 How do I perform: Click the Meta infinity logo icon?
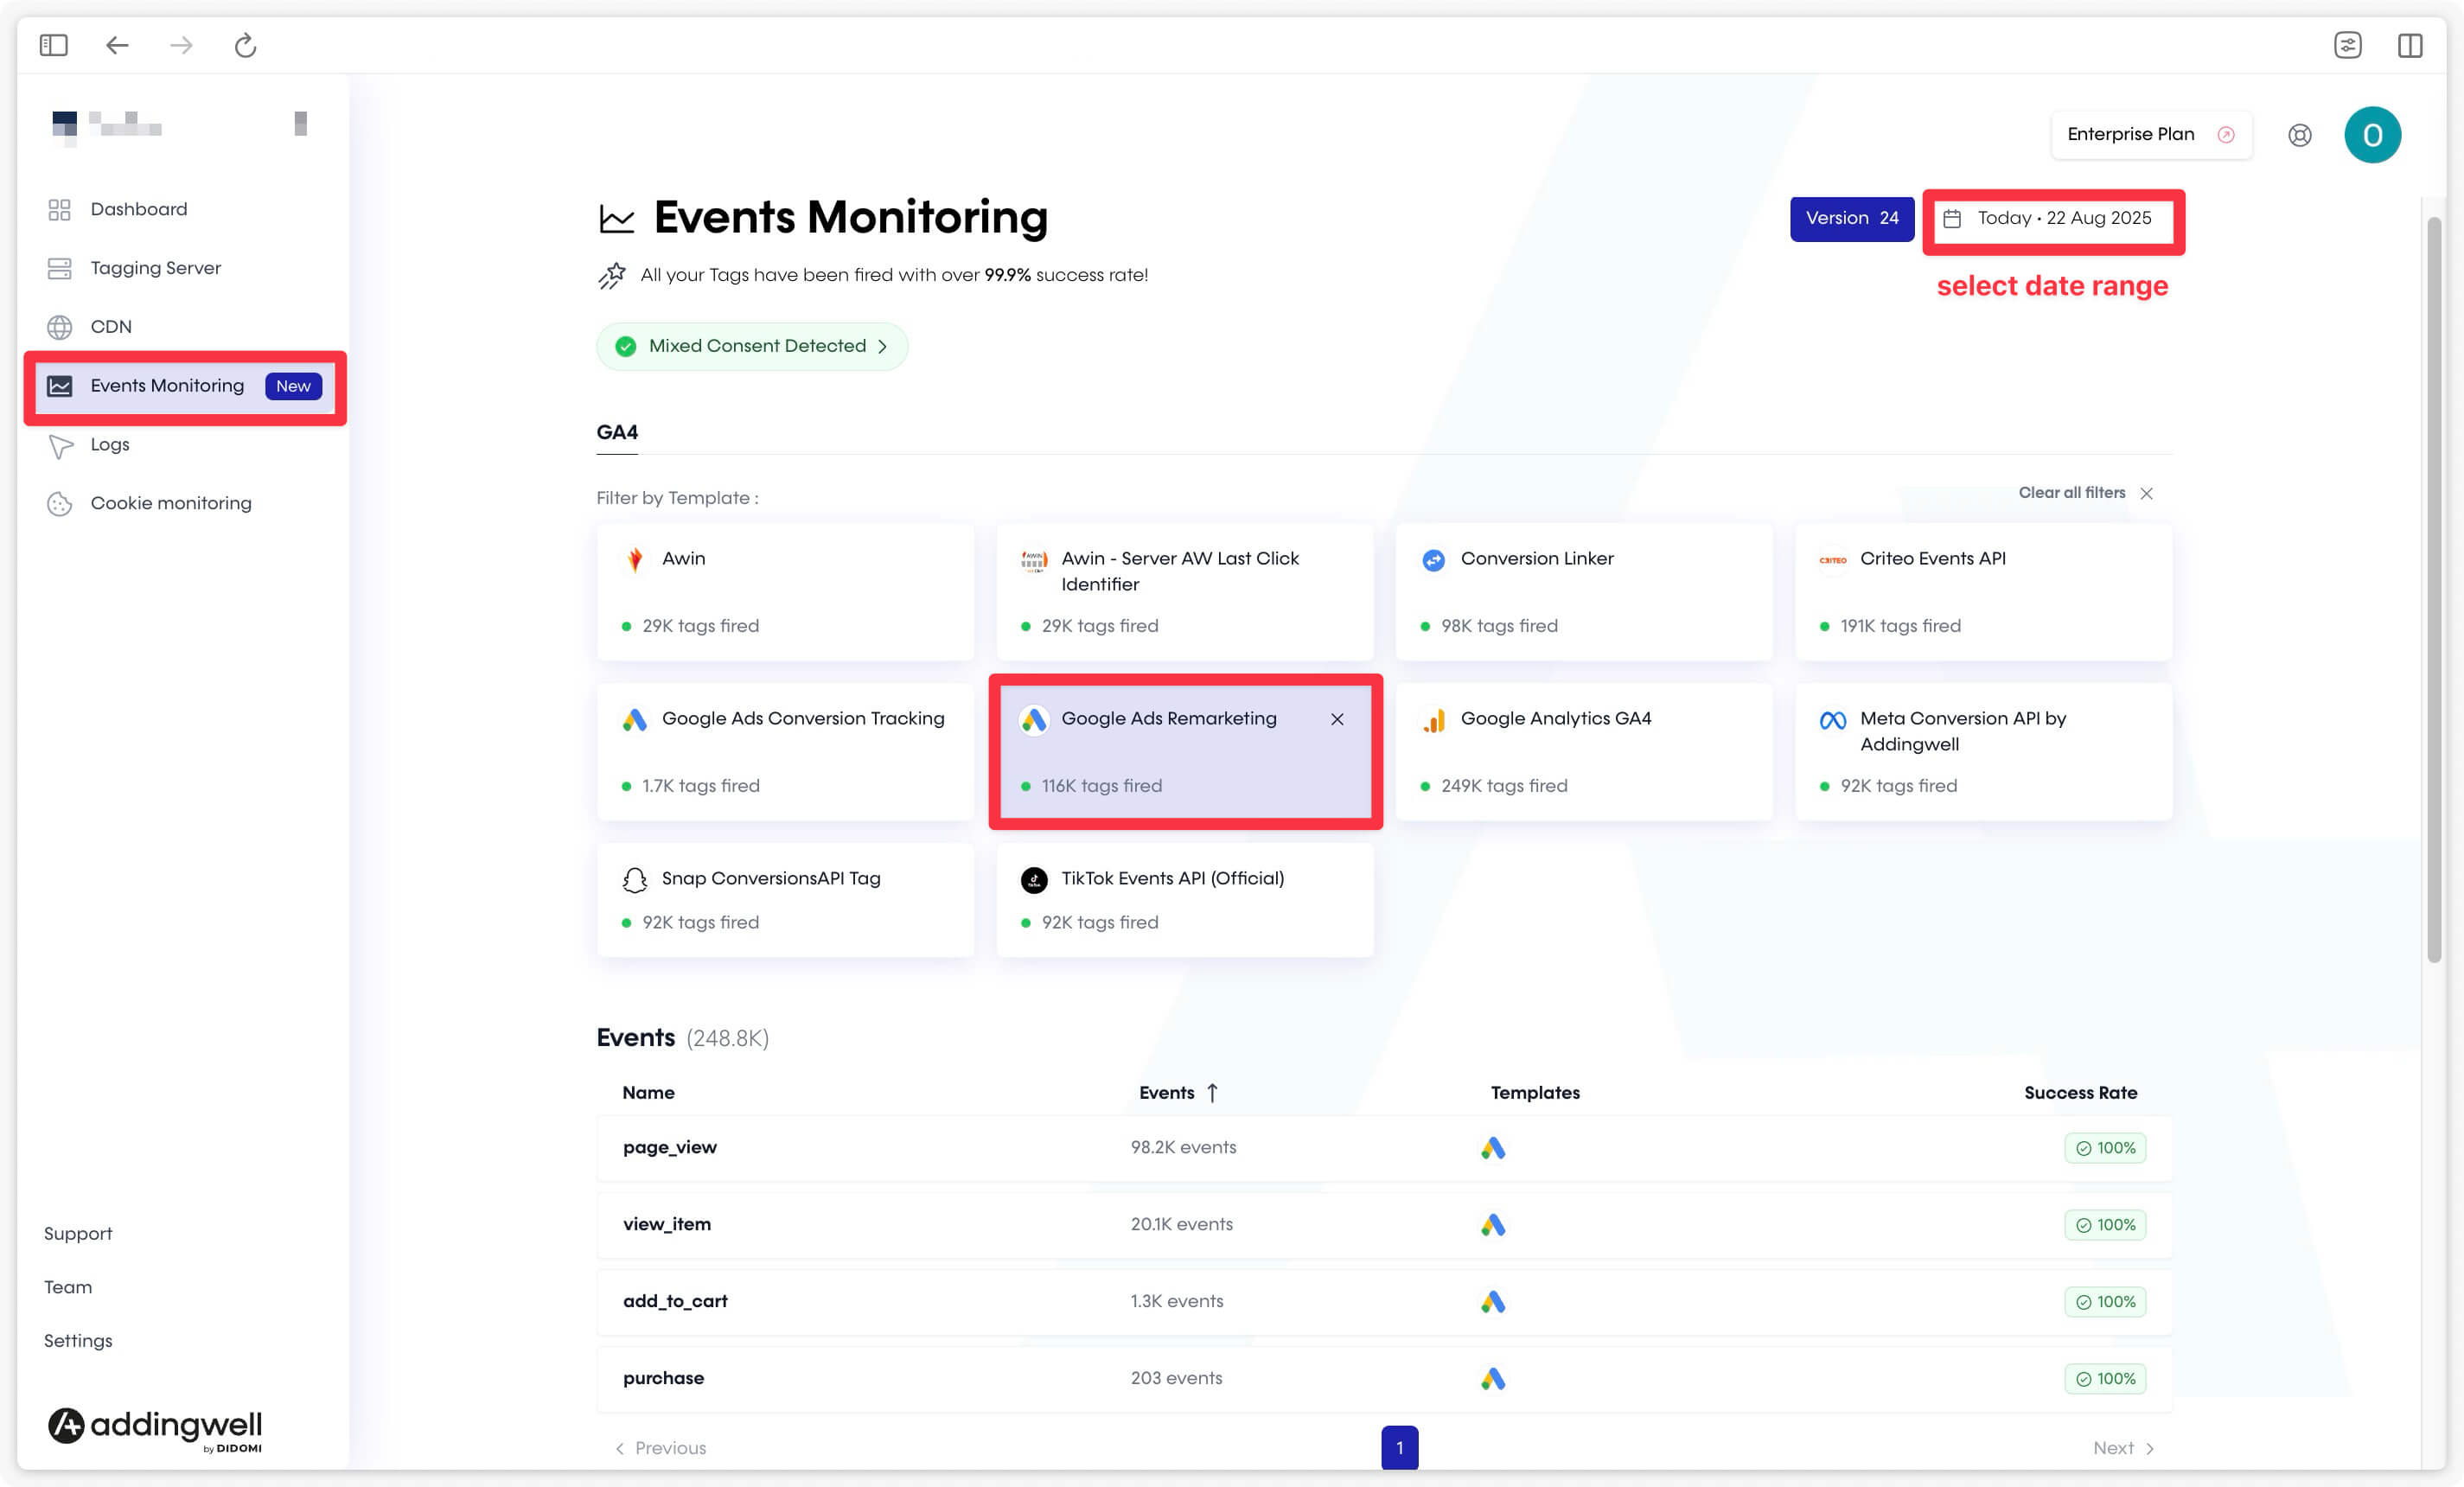[x=1832, y=720]
